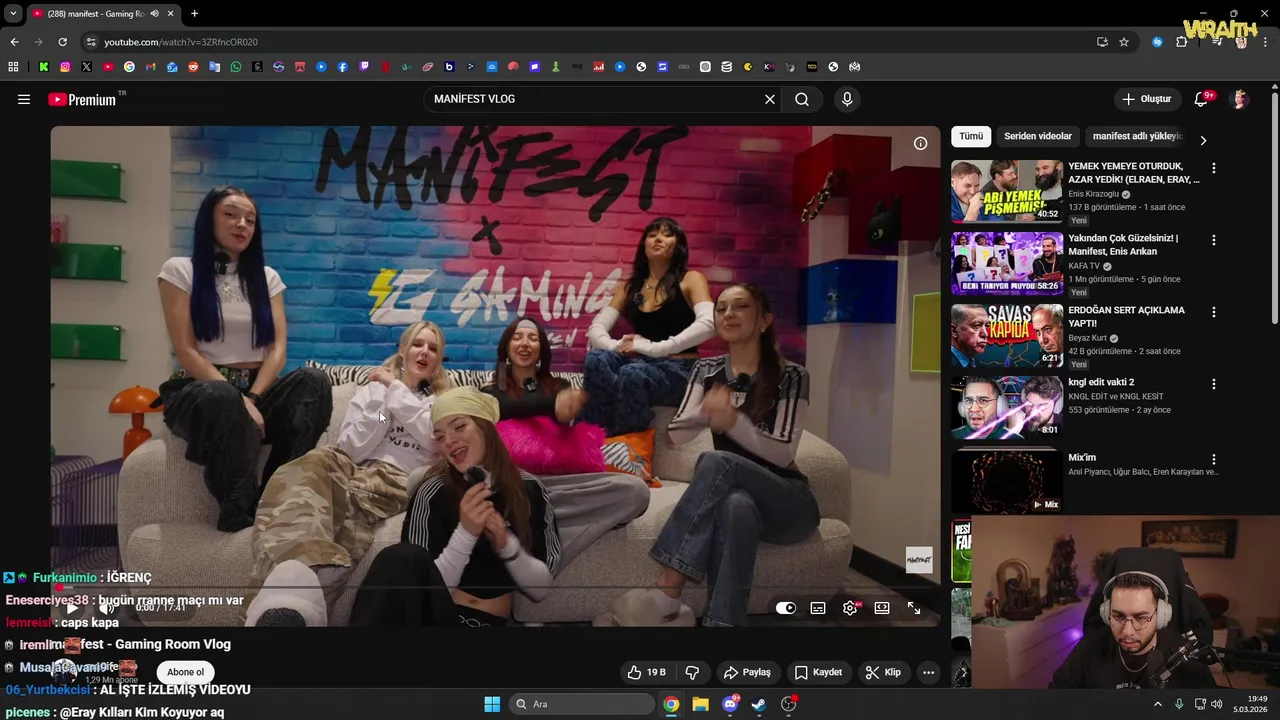Viewport: 1280px width, 720px height.
Task: Click the browser address bar URL
Action: pyautogui.click(x=181, y=42)
